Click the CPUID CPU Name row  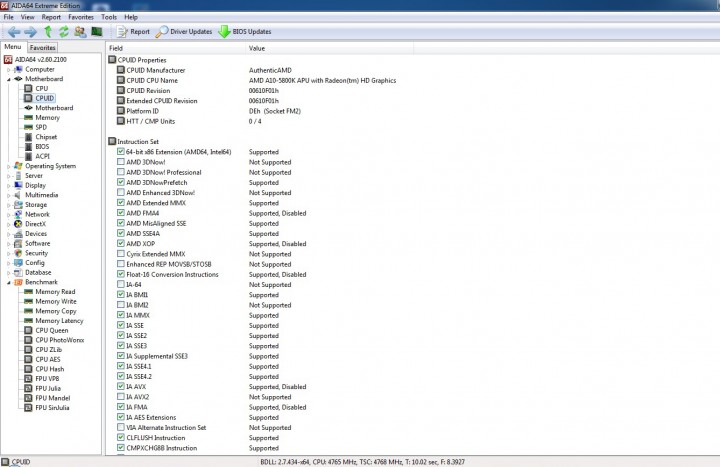(x=256, y=80)
